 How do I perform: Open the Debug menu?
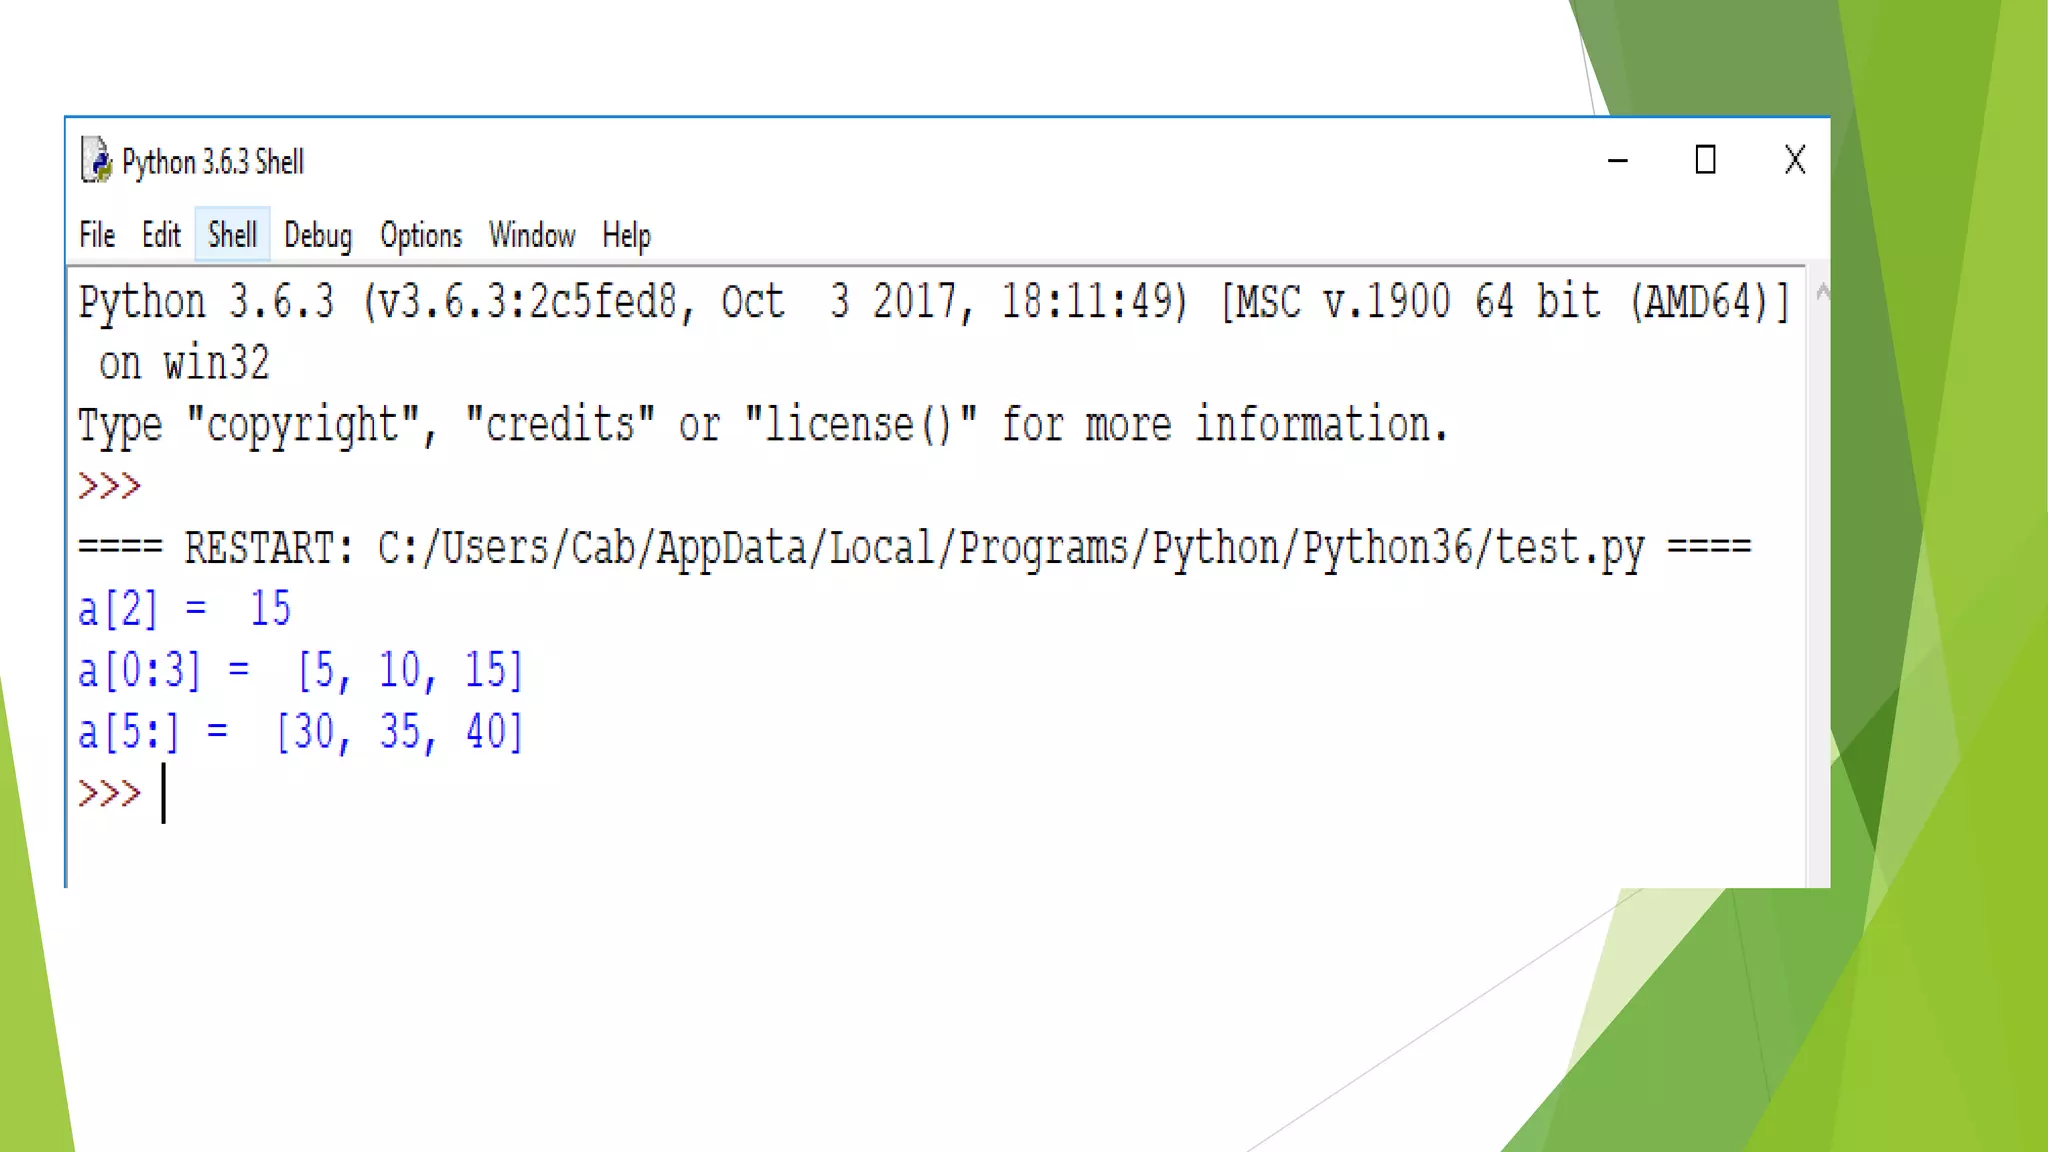point(318,235)
